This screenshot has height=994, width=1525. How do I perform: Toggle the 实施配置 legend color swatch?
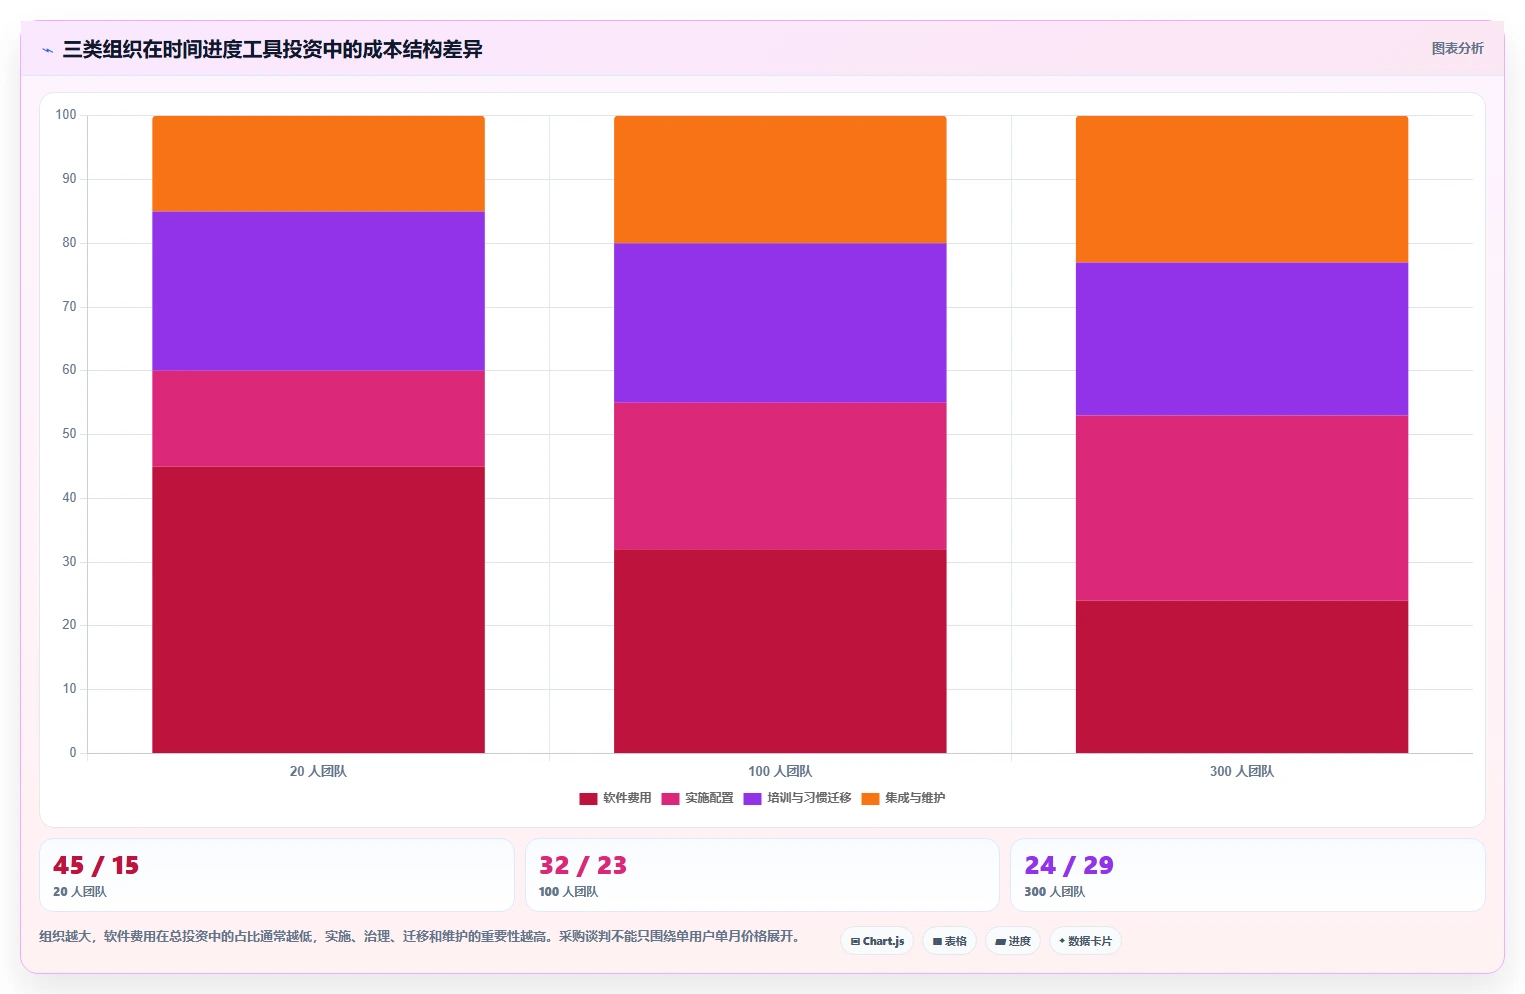[670, 798]
